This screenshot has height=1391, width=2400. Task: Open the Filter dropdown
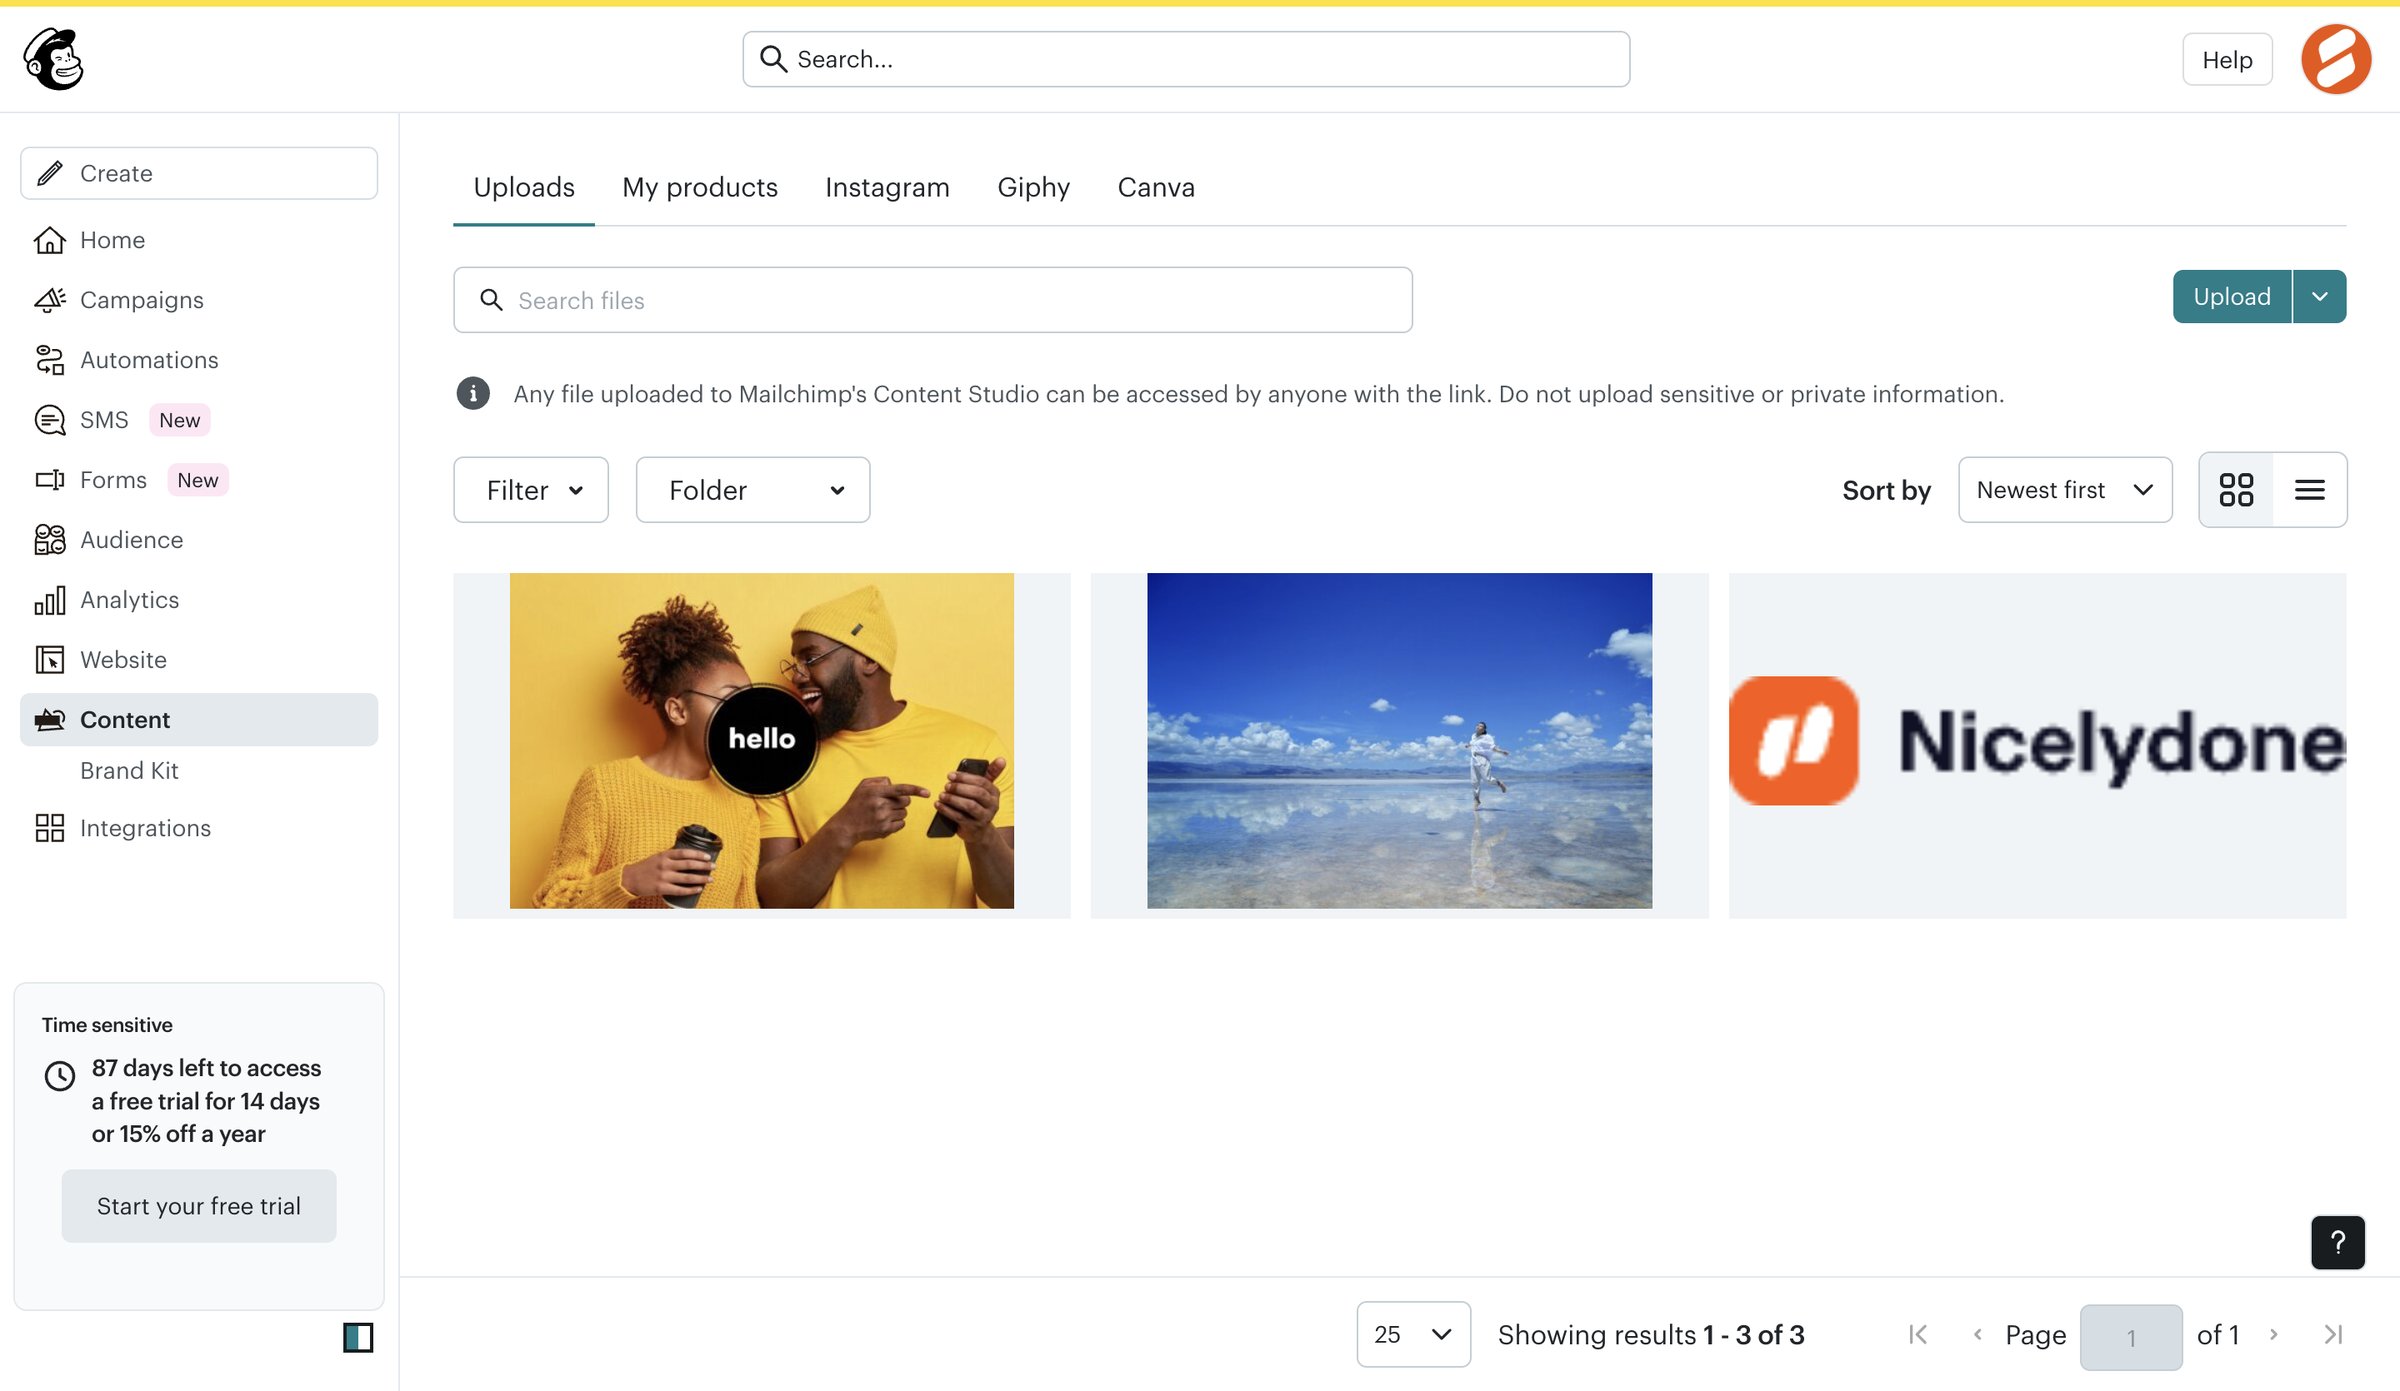531,490
